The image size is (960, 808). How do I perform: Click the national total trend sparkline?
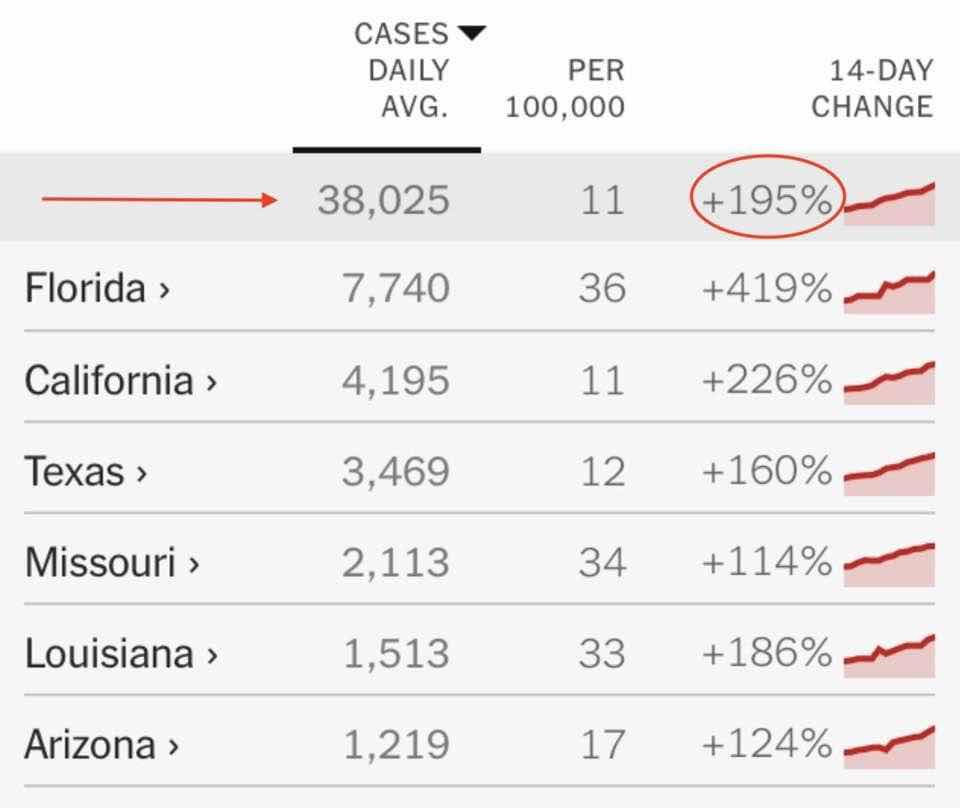[890, 204]
